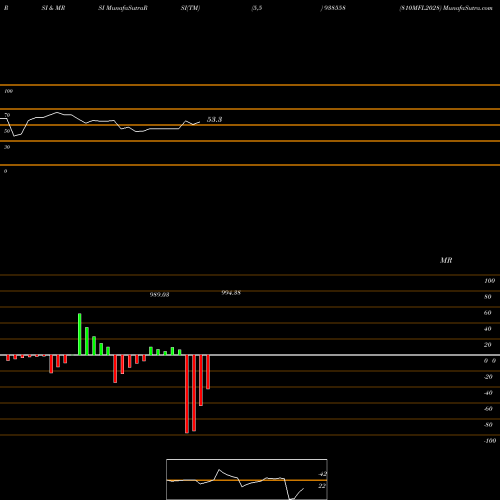The width and height of the screenshot is (500, 500).
Task: Select the 994.38 price label
Action: pos(231,293)
